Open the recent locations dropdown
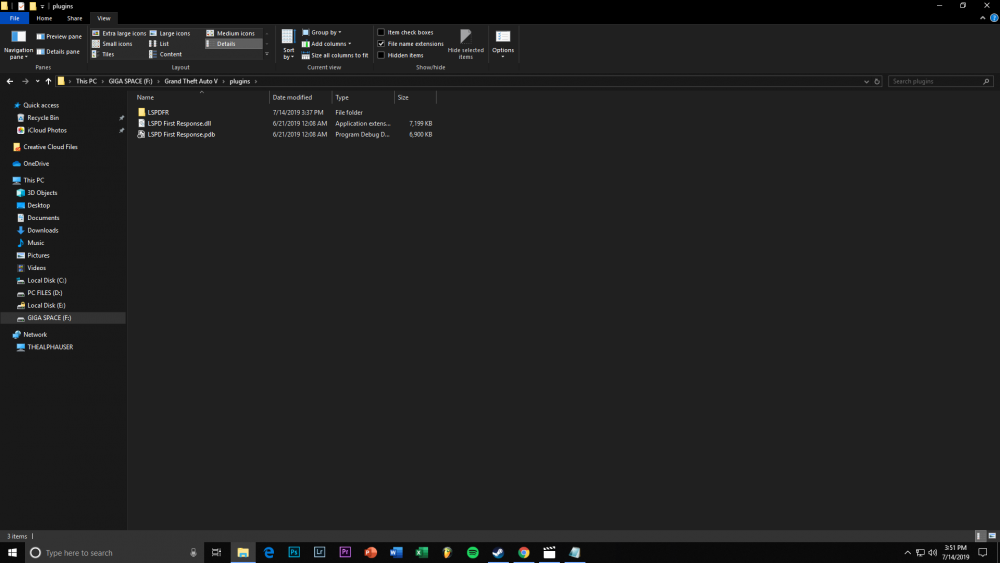Image resolution: width=1000 pixels, height=563 pixels. [38, 82]
